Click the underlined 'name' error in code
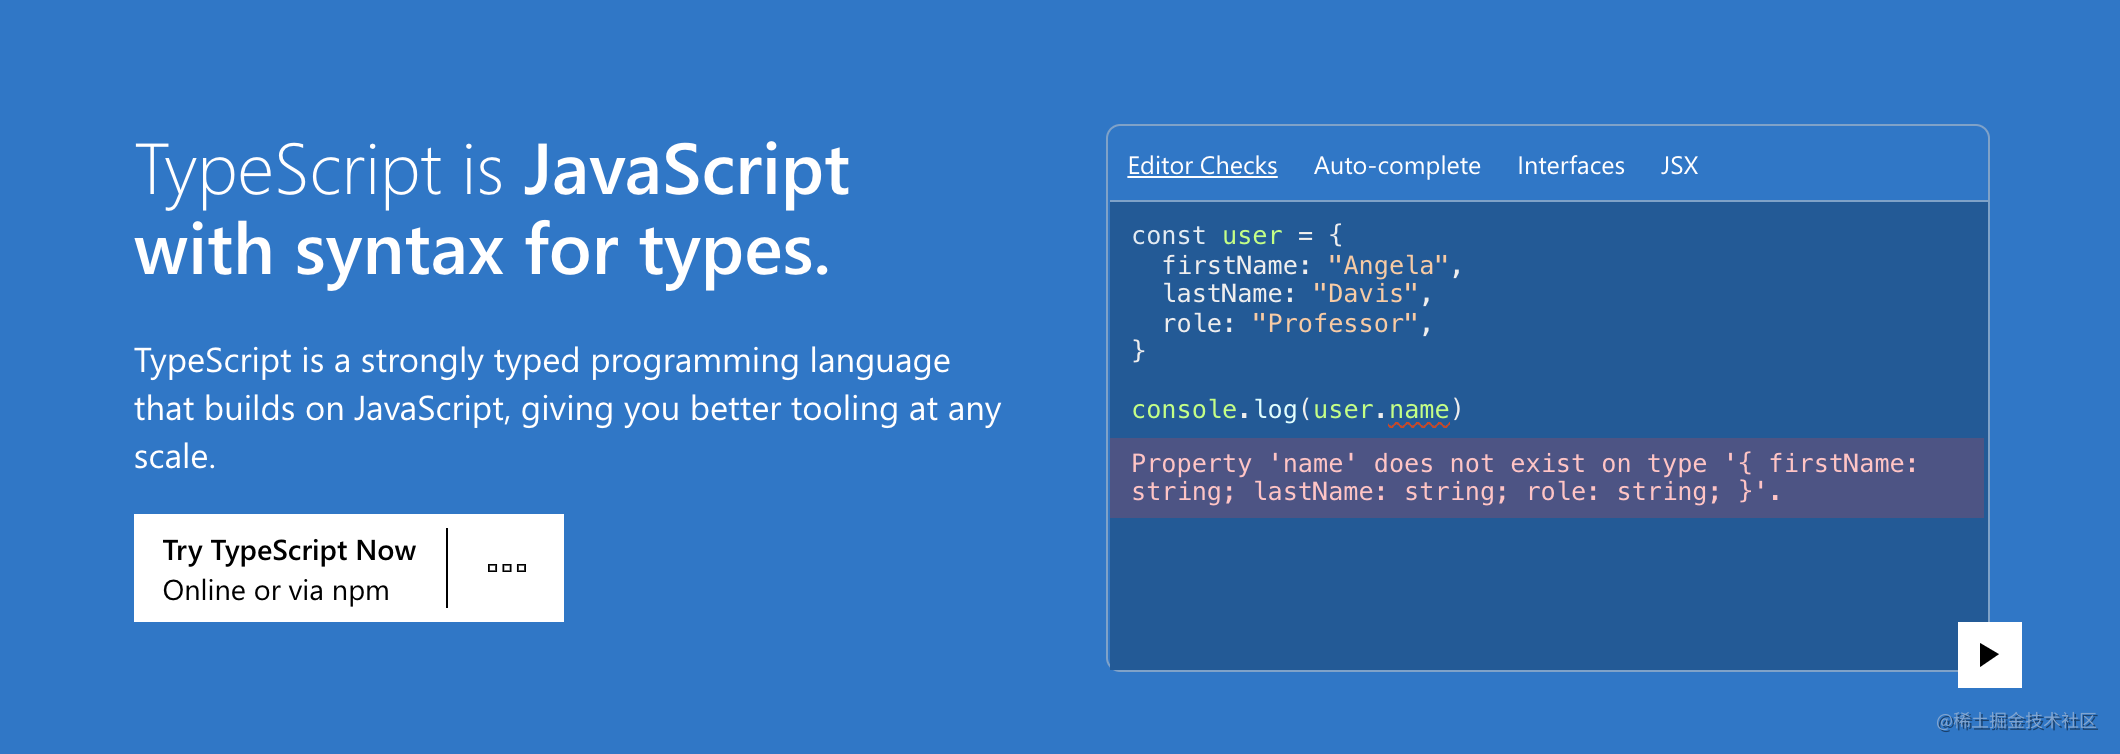Screen dimensions: 2120x754 pos(1419,410)
